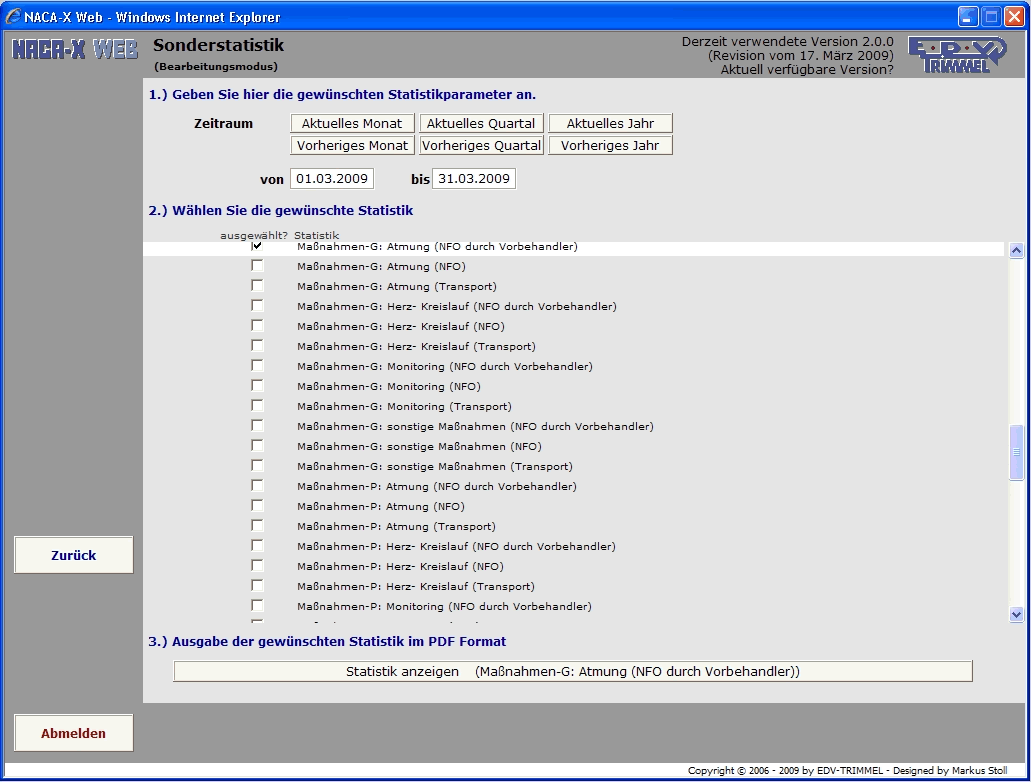1031x782 pixels.
Task: Click the 'Sonderstatistik' page heading
Action: 218,45
